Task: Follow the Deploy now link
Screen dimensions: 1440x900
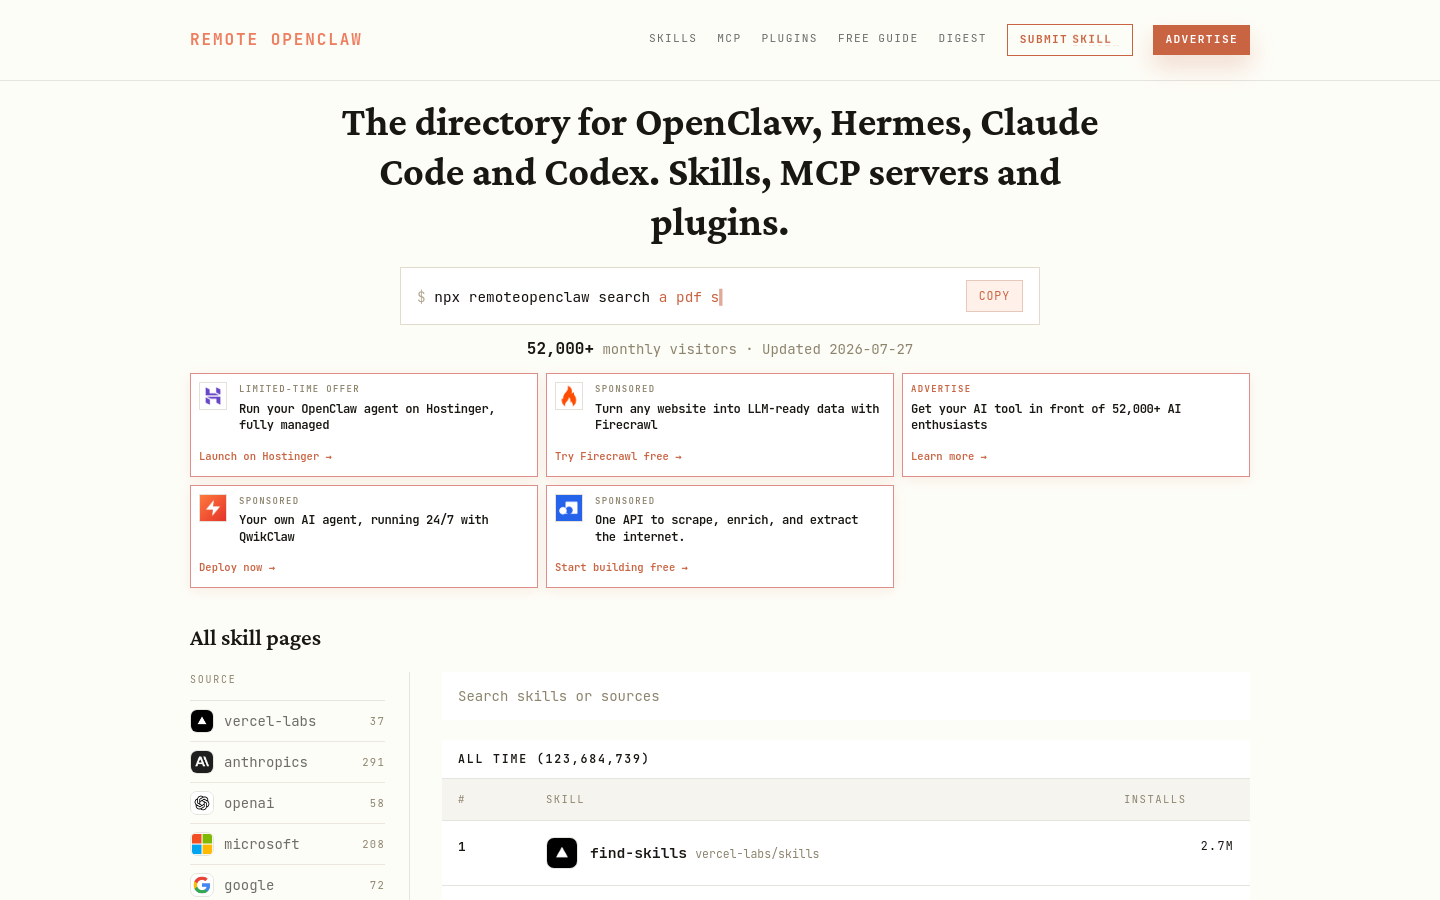Action: click(x=237, y=567)
